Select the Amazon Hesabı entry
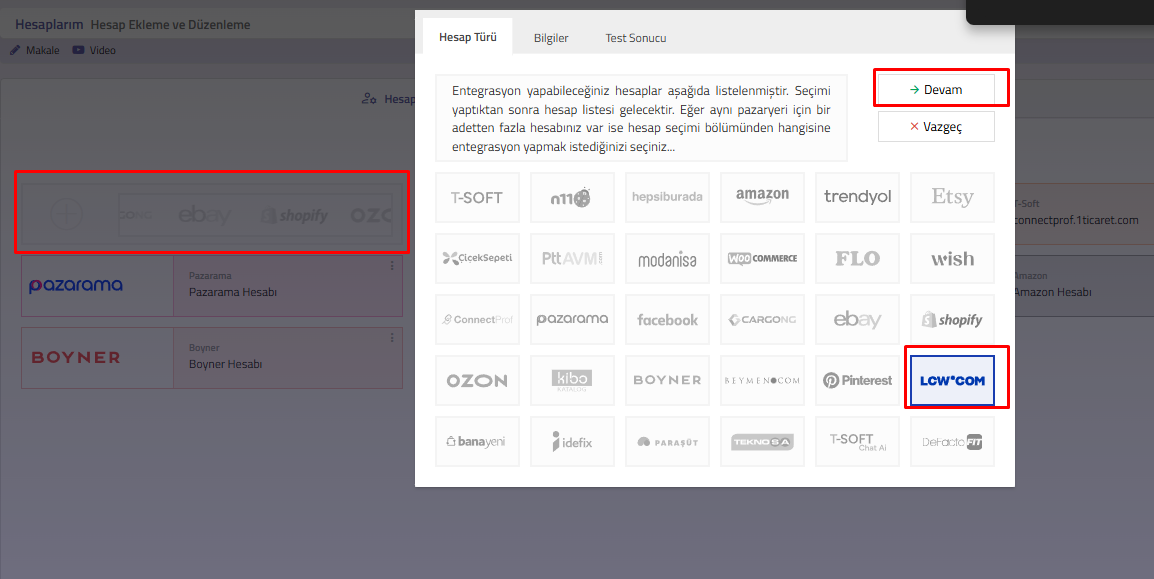1154x579 pixels. [1083, 285]
